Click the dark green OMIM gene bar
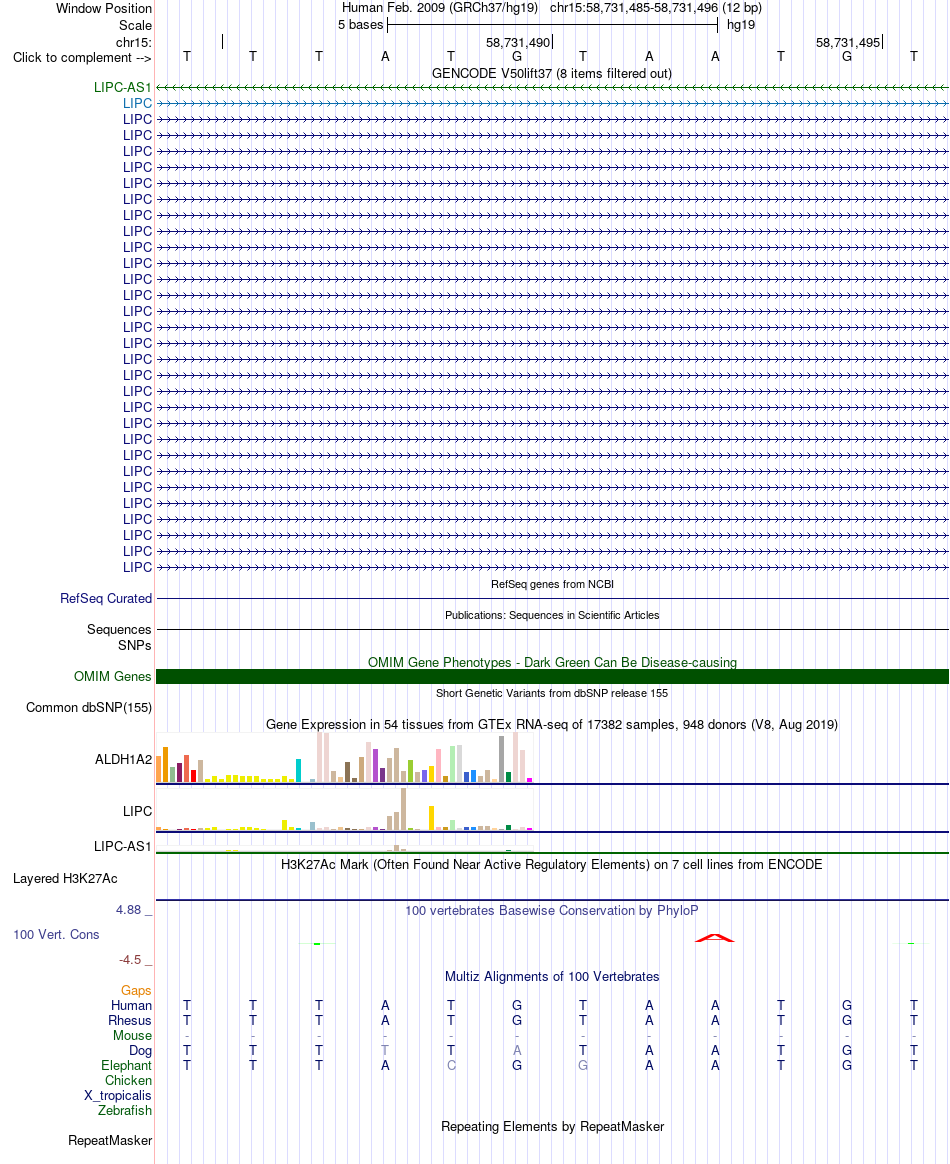The image size is (950, 1164). (552, 676)
